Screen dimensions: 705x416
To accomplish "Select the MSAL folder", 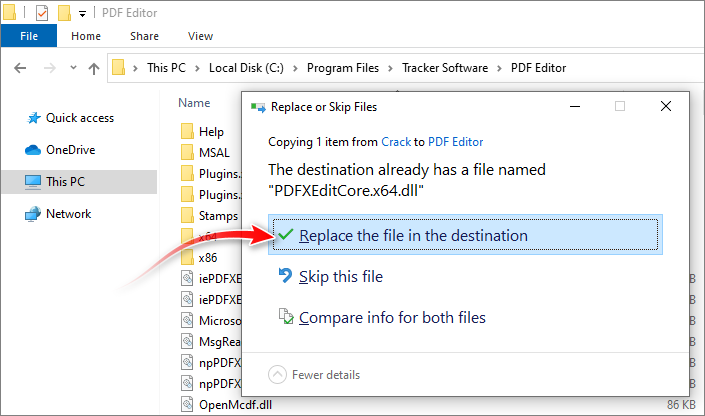I will tap(214, 153).
